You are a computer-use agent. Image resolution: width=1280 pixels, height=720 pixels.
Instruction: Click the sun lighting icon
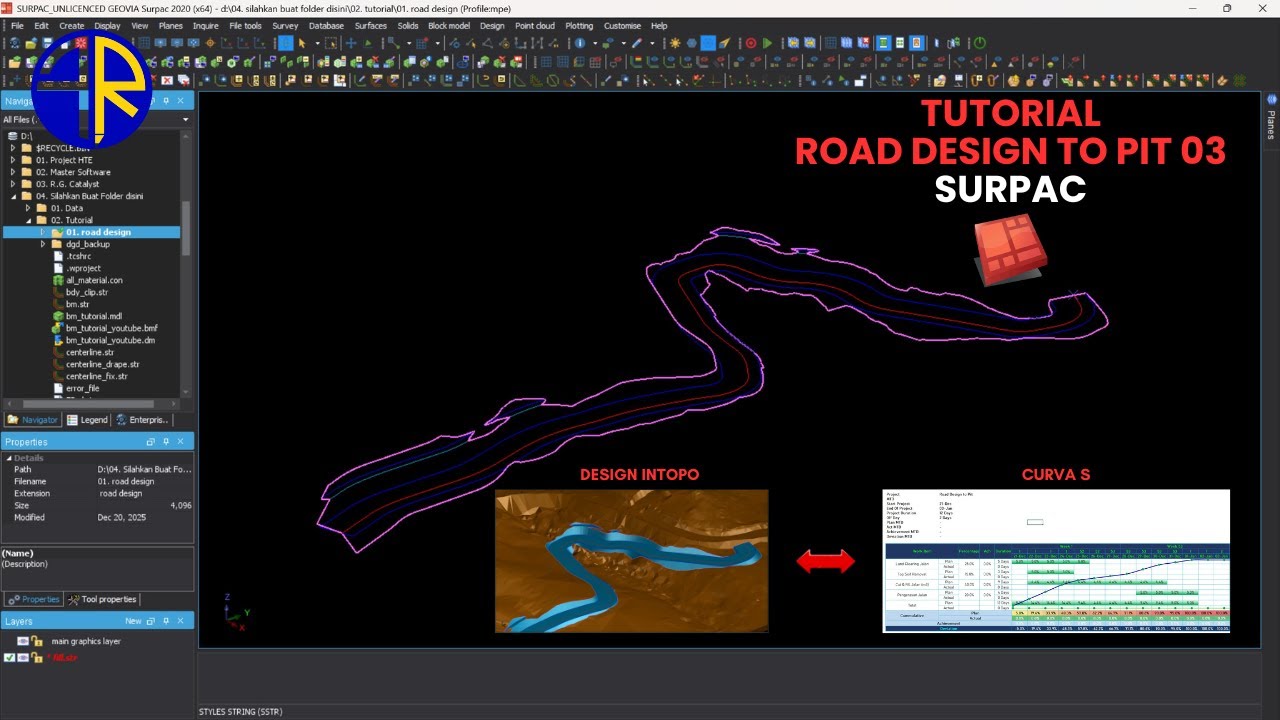[x=675, y=43]
